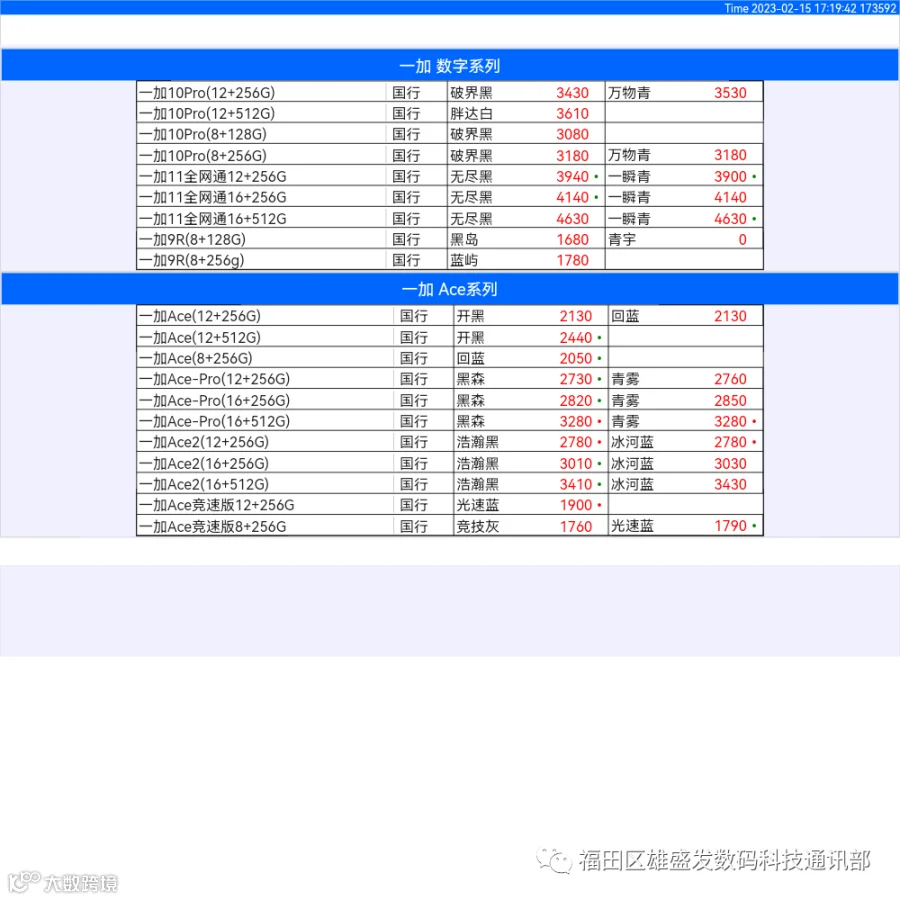Click 国行 in the 一加9R(8+256g) row
The height and width of the screenshot is (900, 900).
[x=406, y=260]
